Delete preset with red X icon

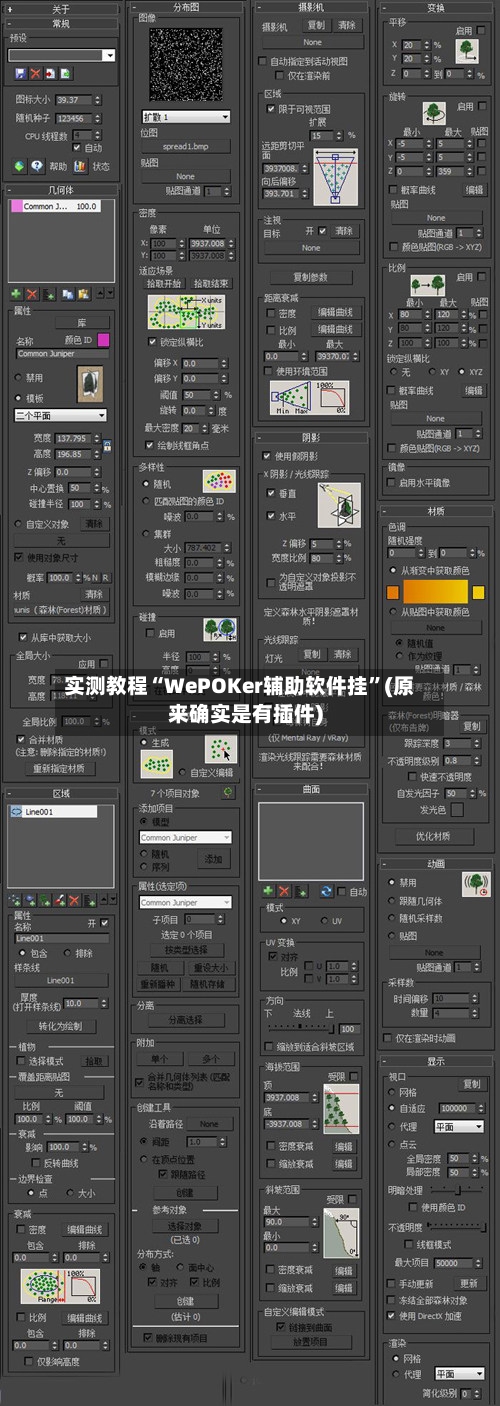coord(35,73)
